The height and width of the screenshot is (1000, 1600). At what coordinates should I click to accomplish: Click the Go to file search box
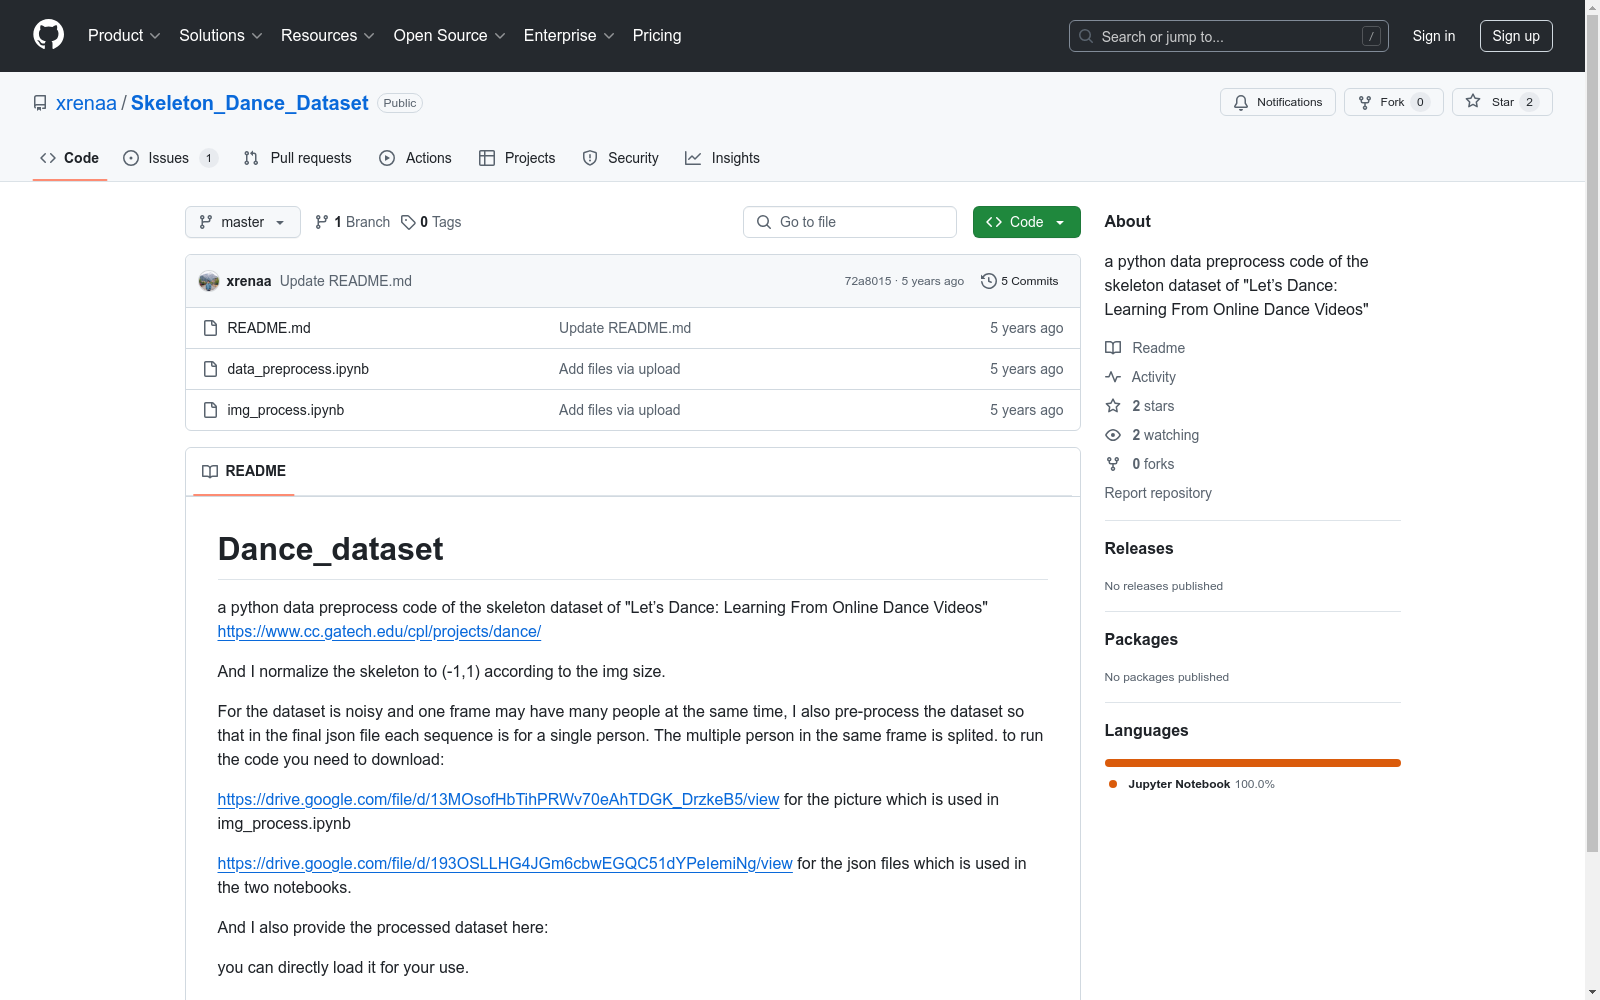[850, 222]
